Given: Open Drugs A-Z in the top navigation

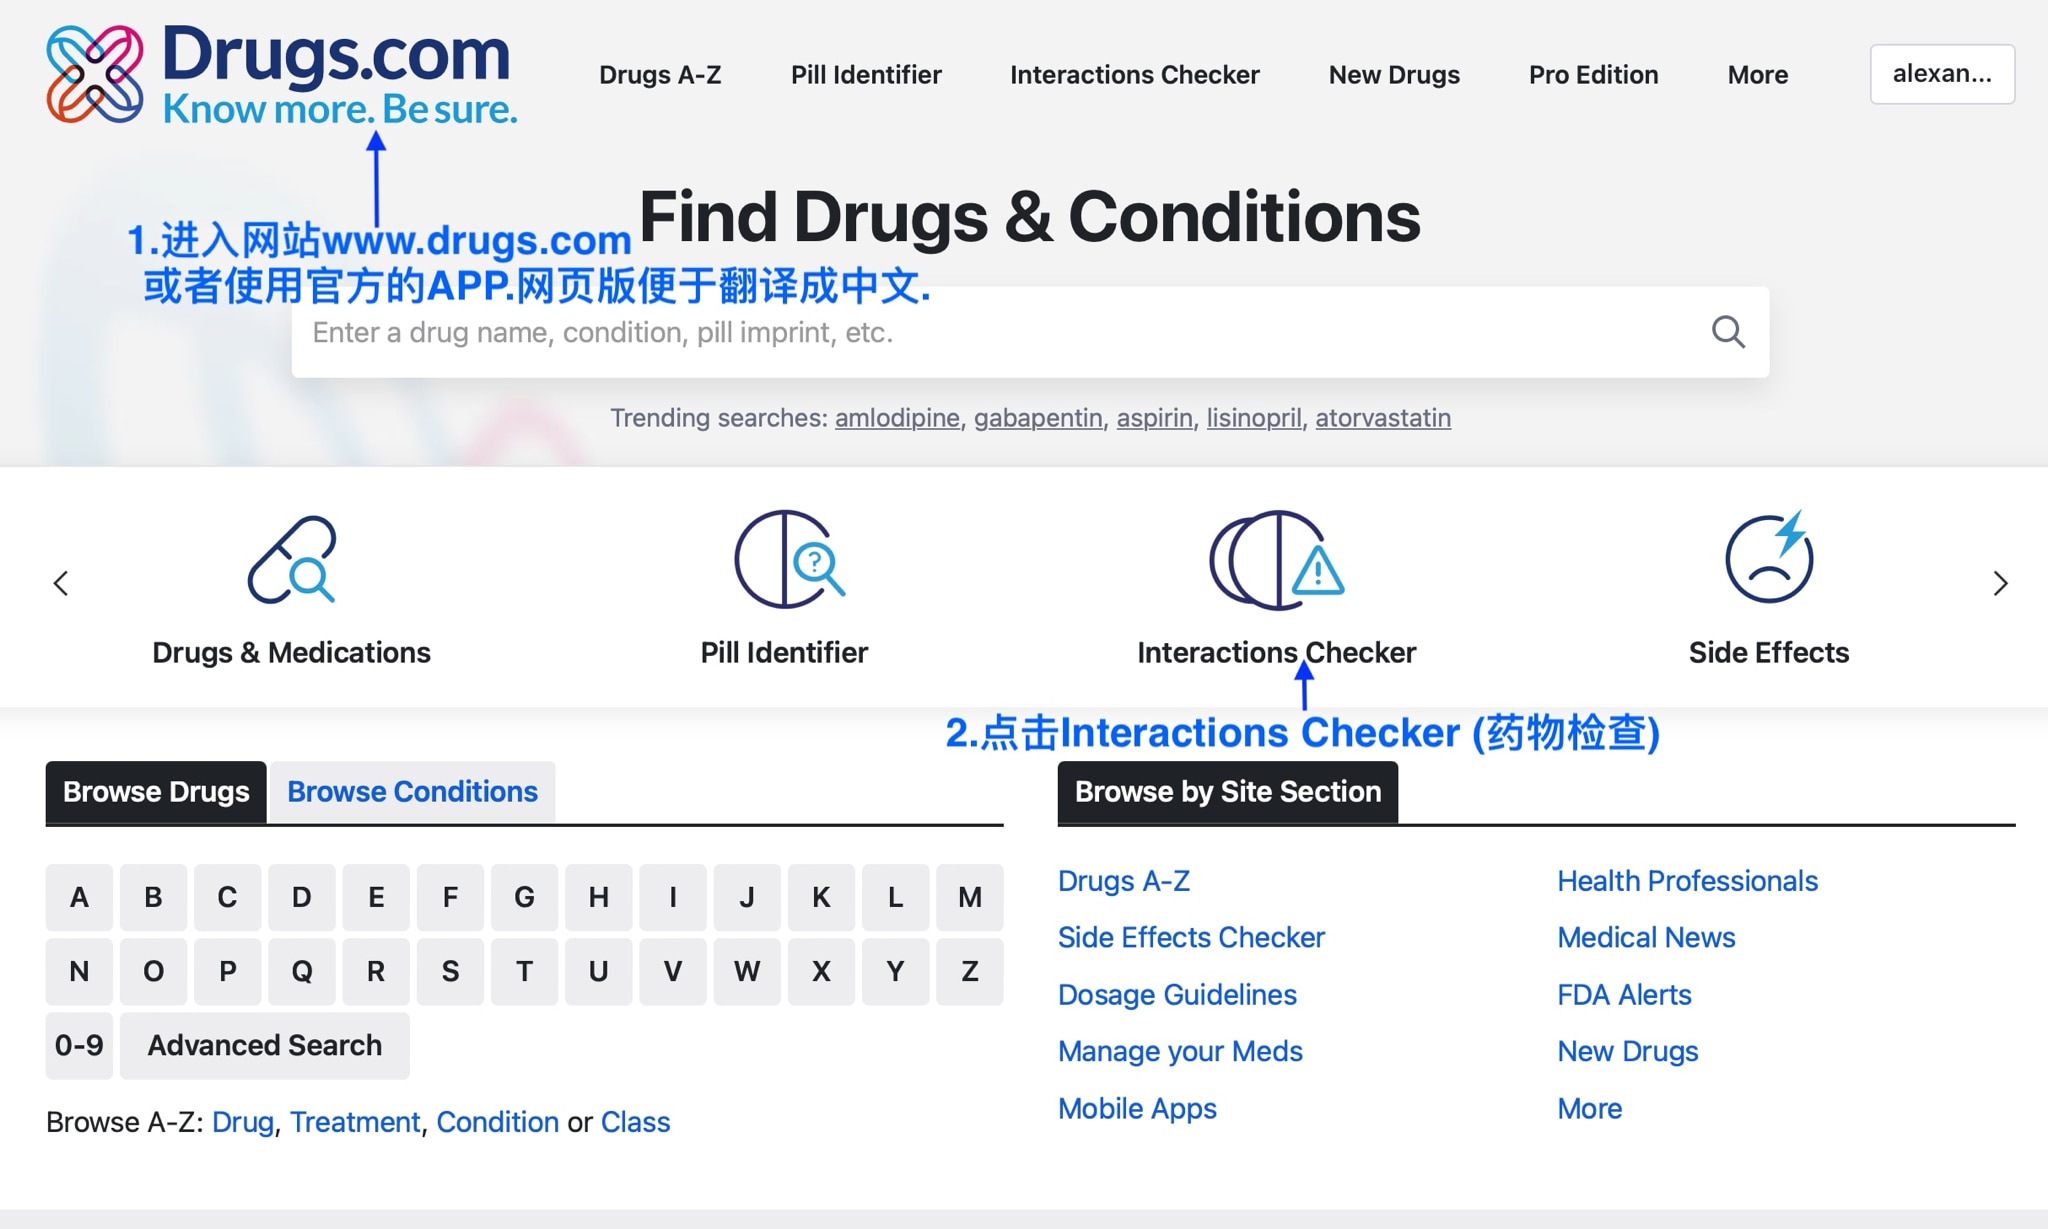Looking at the screenshot, I should (x=660, y=75).
